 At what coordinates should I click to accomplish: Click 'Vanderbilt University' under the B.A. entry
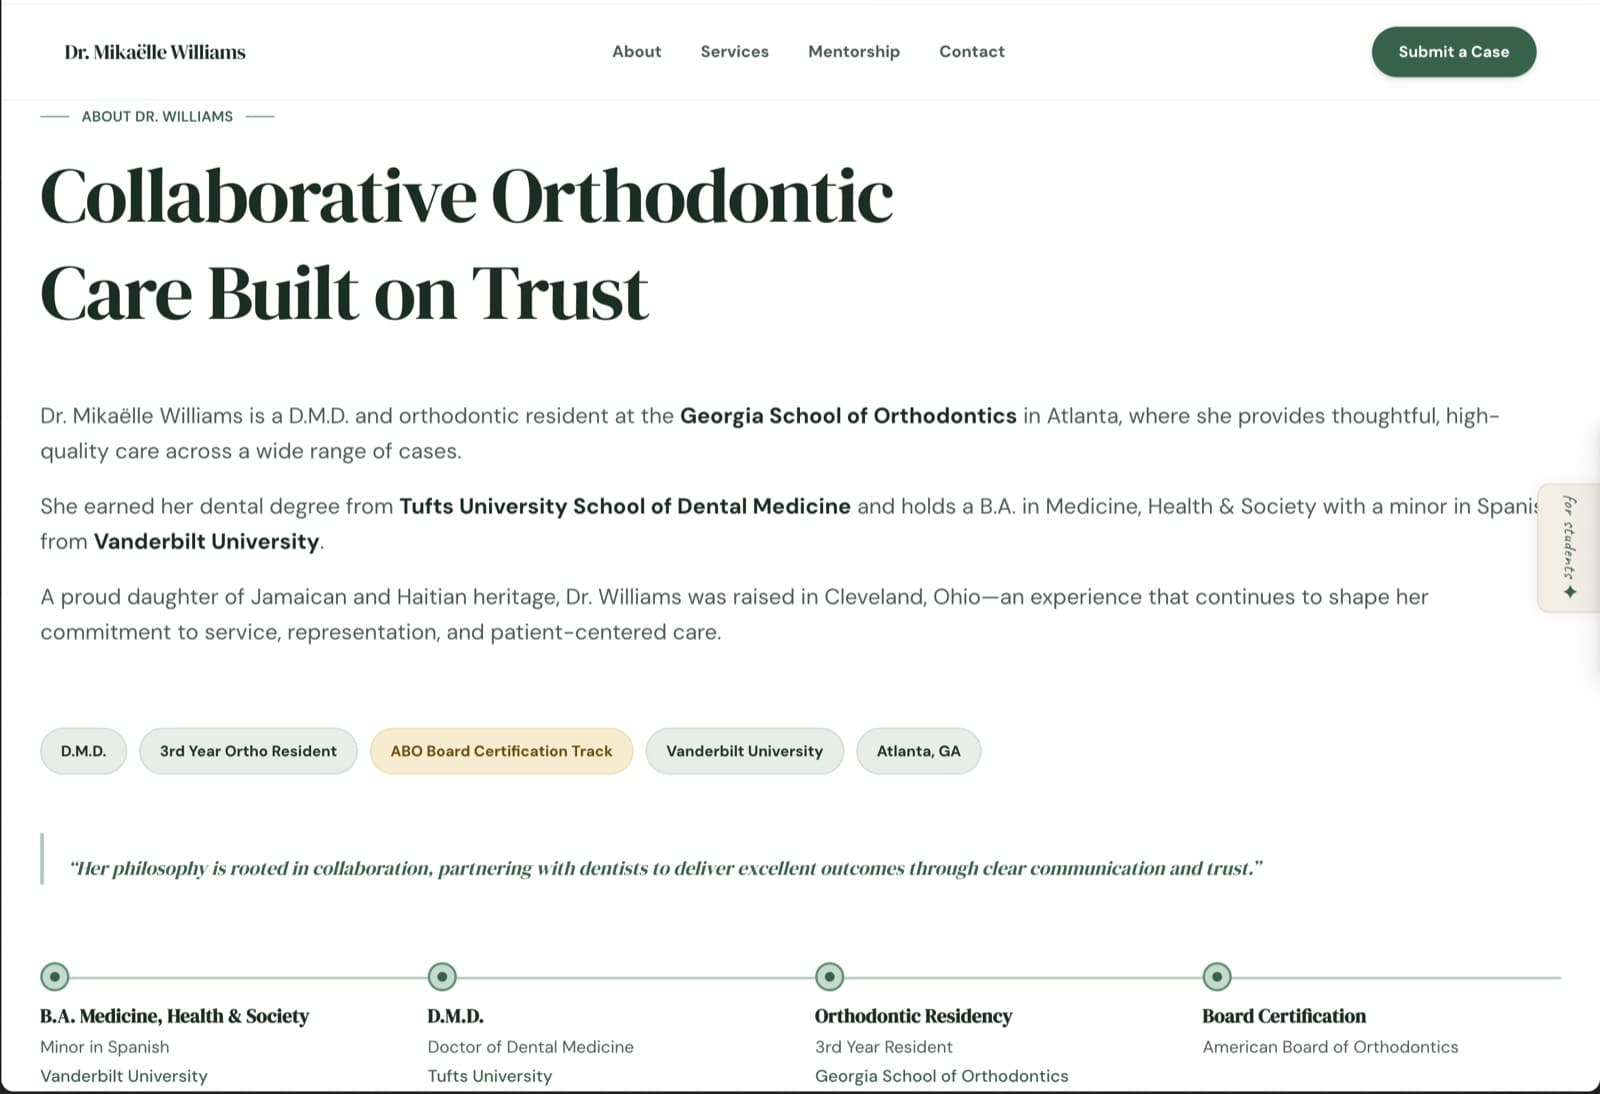coord(124,1076)
